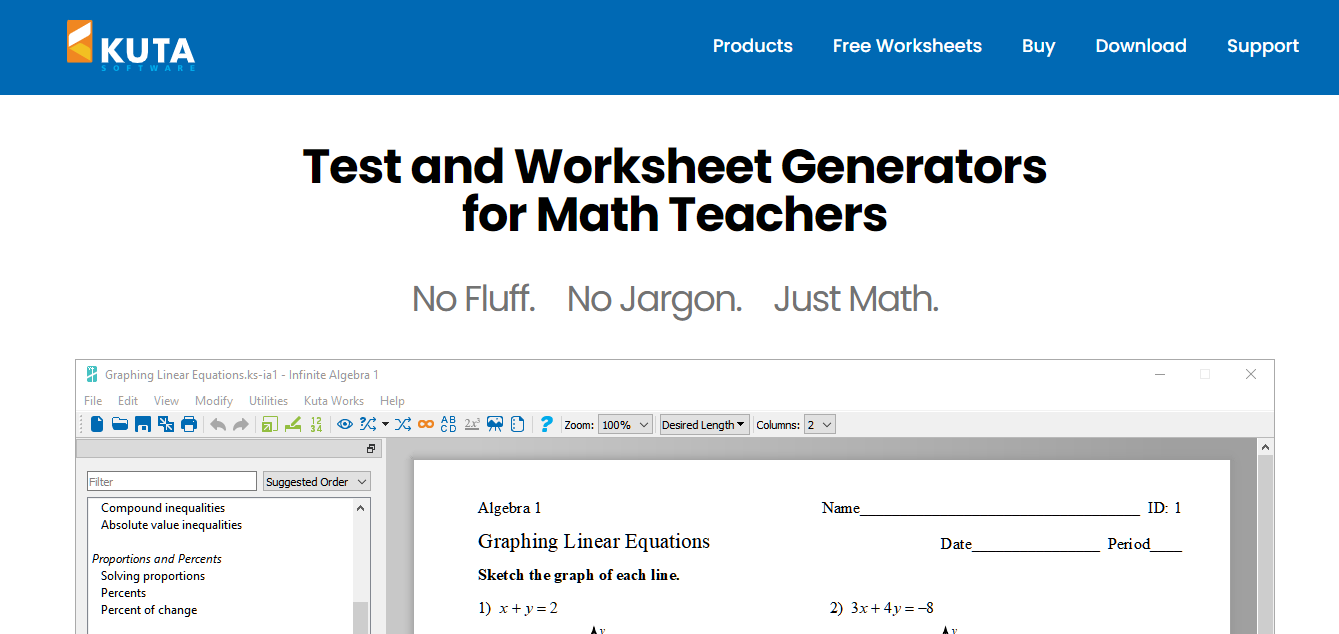Click the green resize-box toolbar icon
Image resolution: width=1339 pixels, height=634 pixels.
[270, 424]
